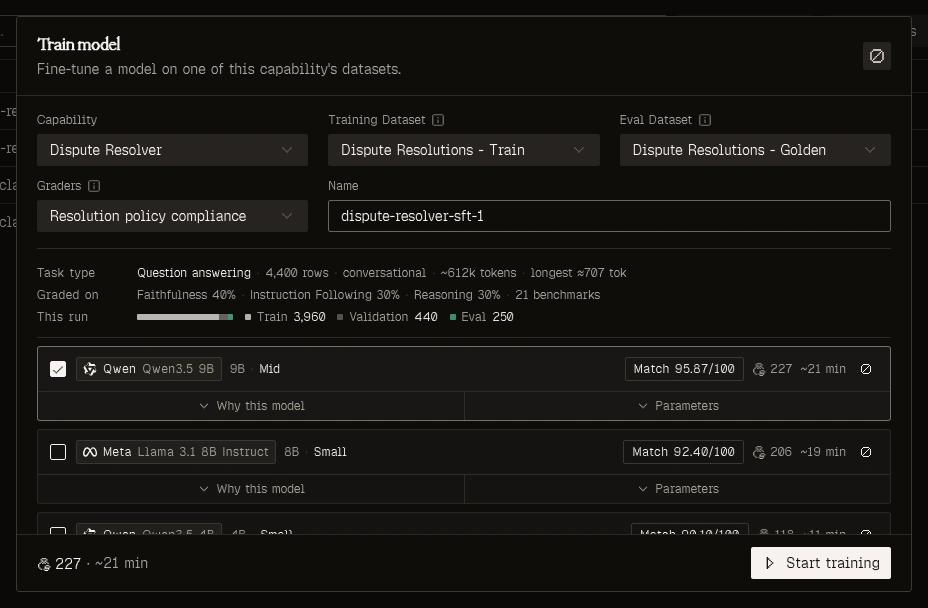Click credits coin icon next to 206 in Llama row
Screen dimensions: 928x608
(759, 452)
